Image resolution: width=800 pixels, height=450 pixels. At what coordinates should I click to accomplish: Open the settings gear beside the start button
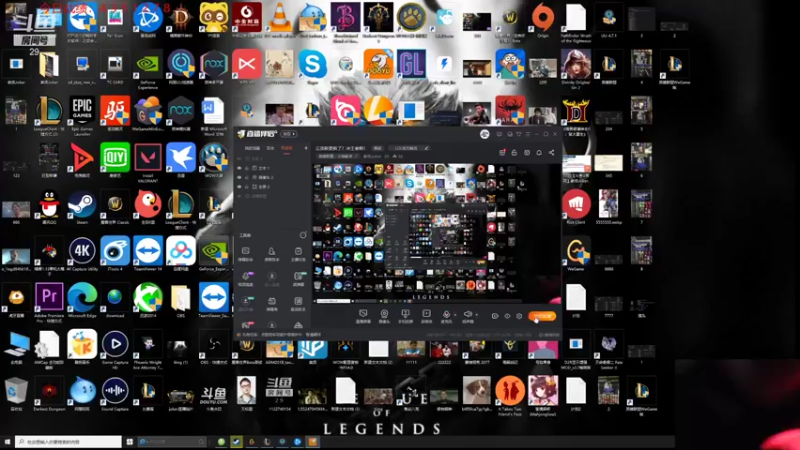(x=519, y=316)
